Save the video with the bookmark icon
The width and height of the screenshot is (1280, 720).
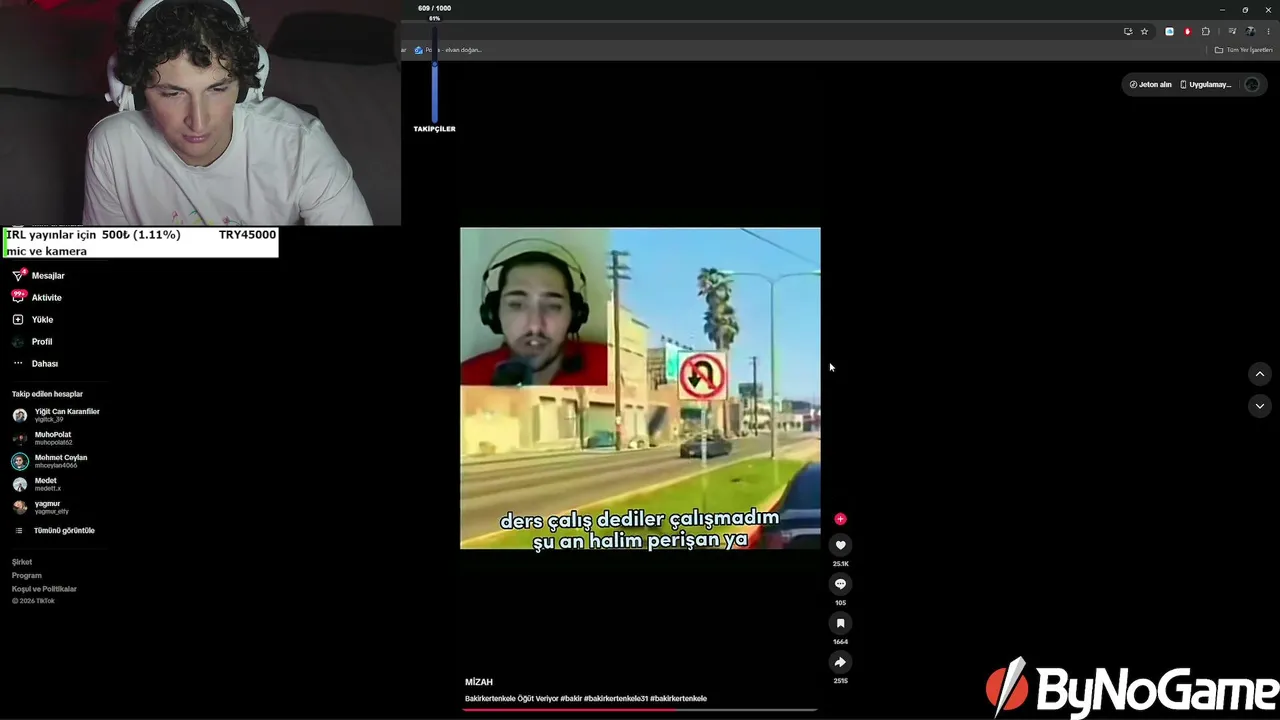click(x=840, y=623)
